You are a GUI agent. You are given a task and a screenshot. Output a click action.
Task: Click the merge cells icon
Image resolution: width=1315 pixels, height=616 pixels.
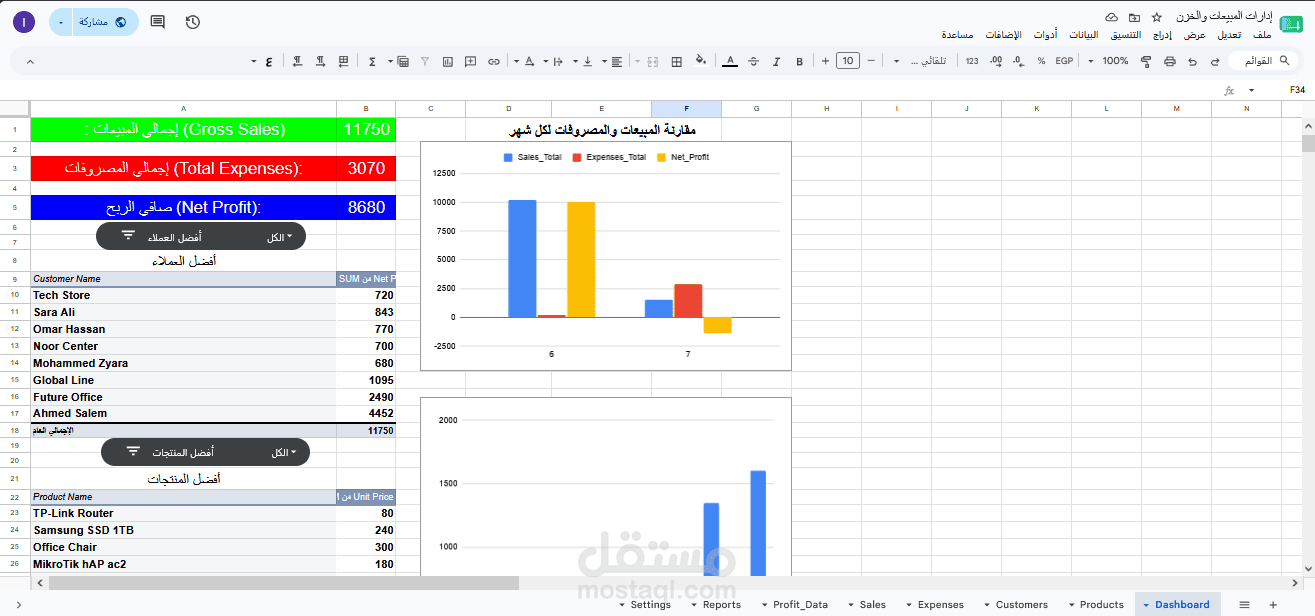(x=653, y=61)
